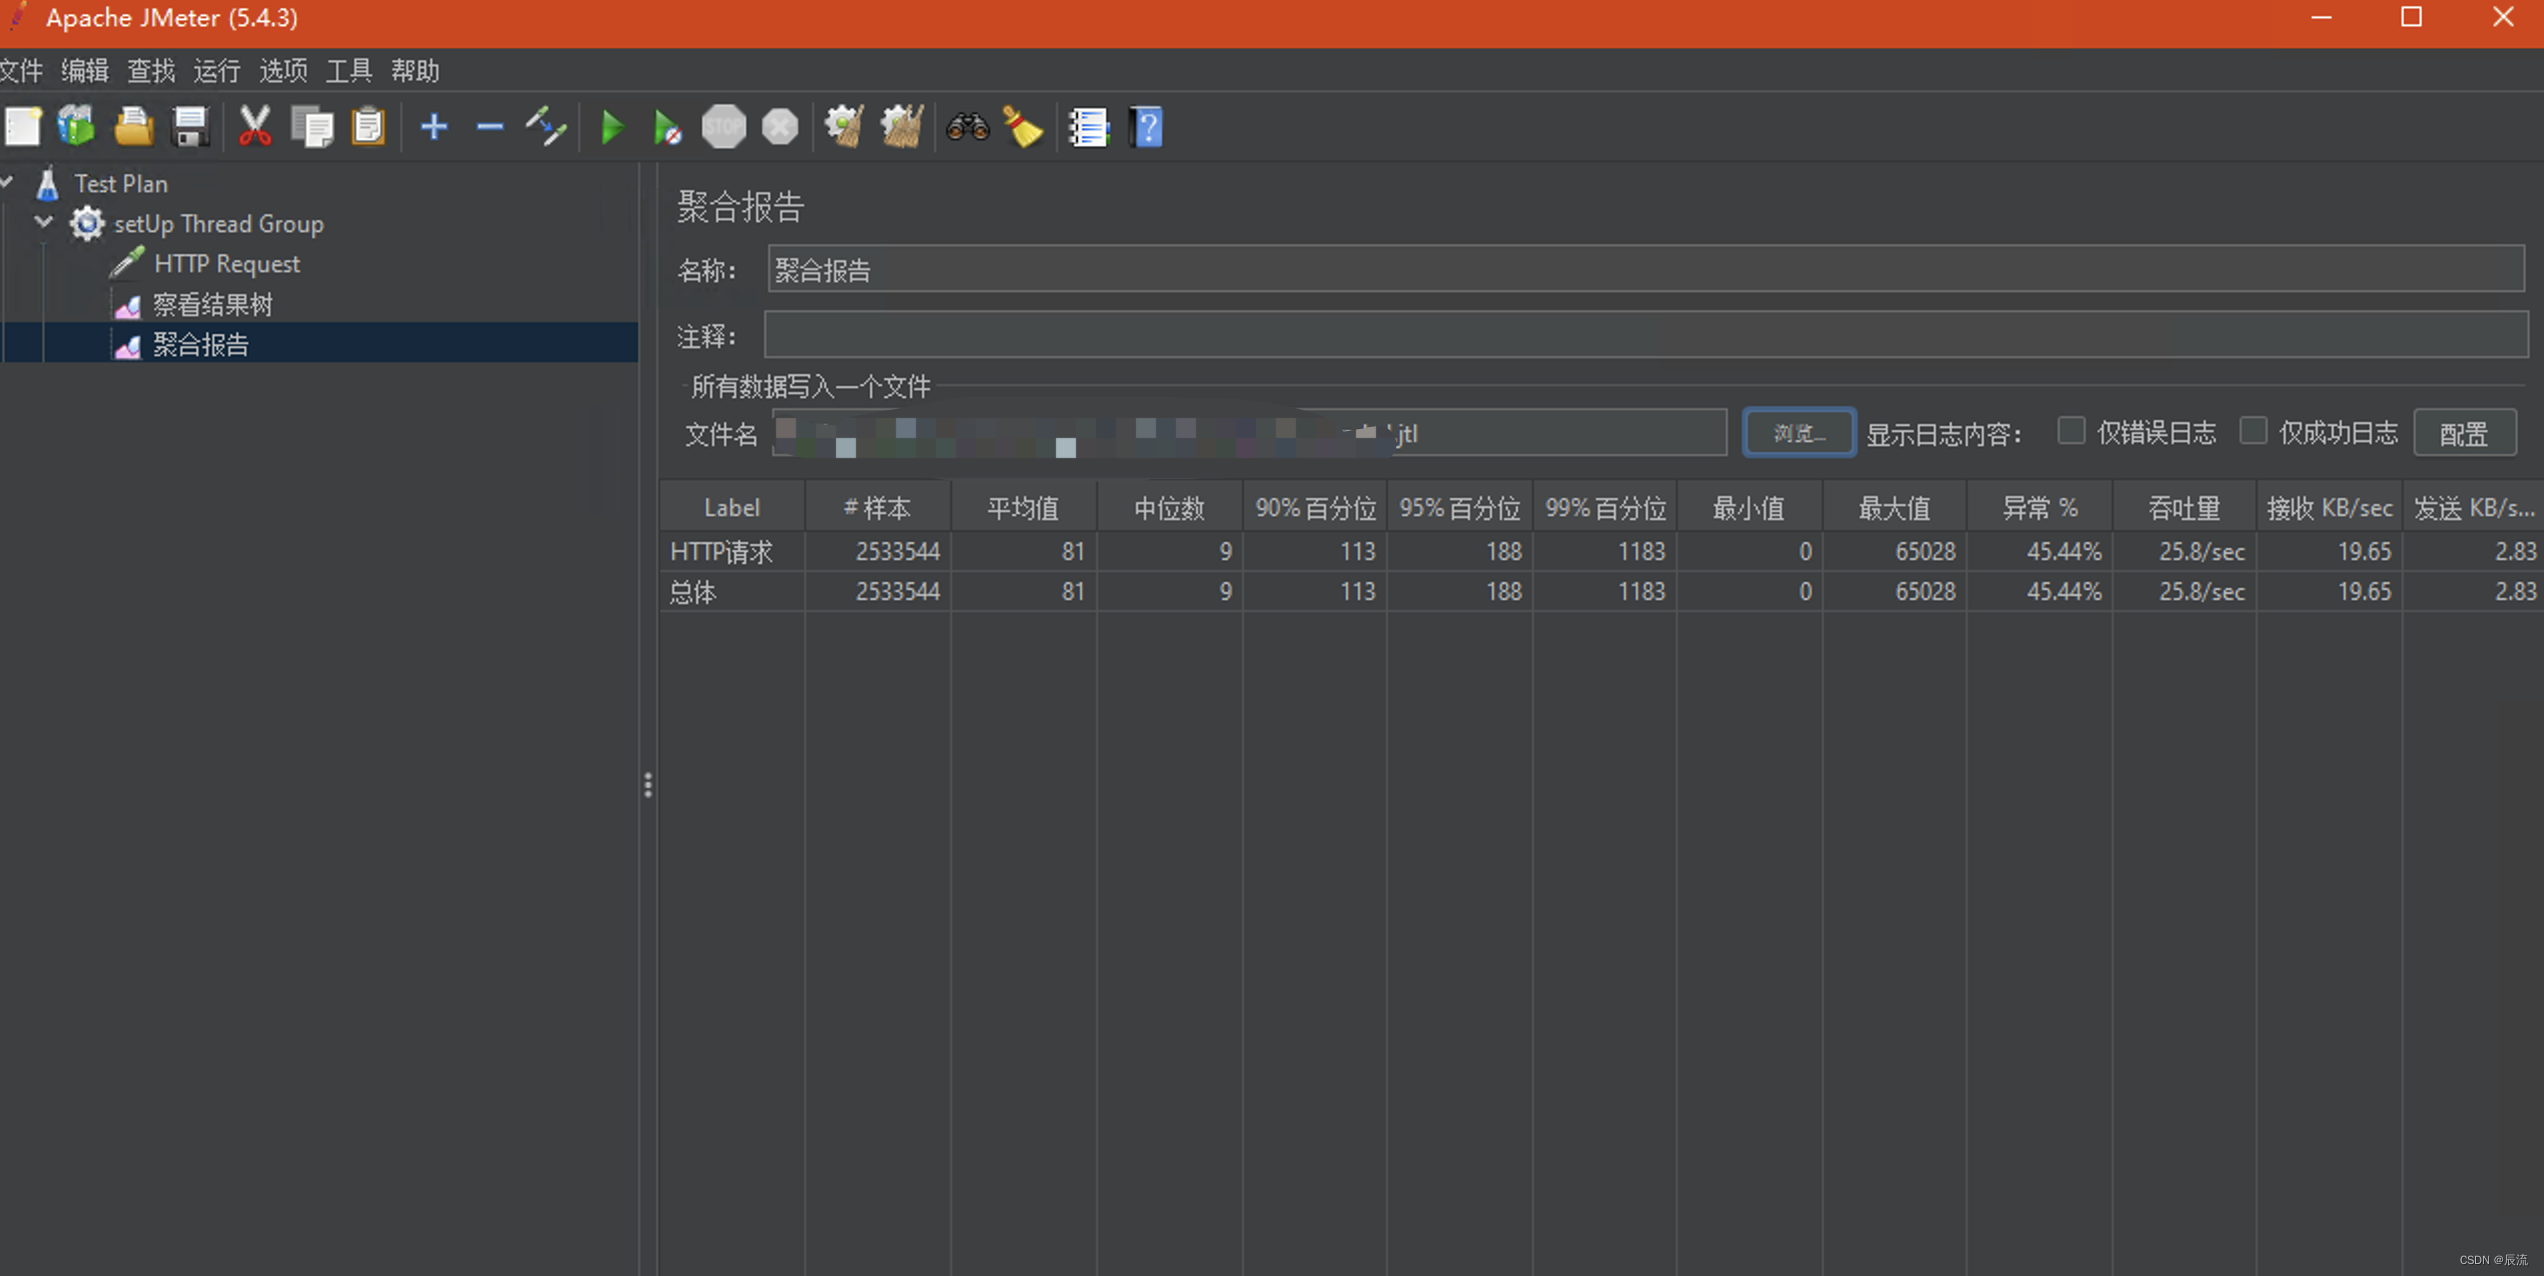Sort by 吞吐量 column header
The image size is (2544, 1276).
click(x=2185, y=508)
